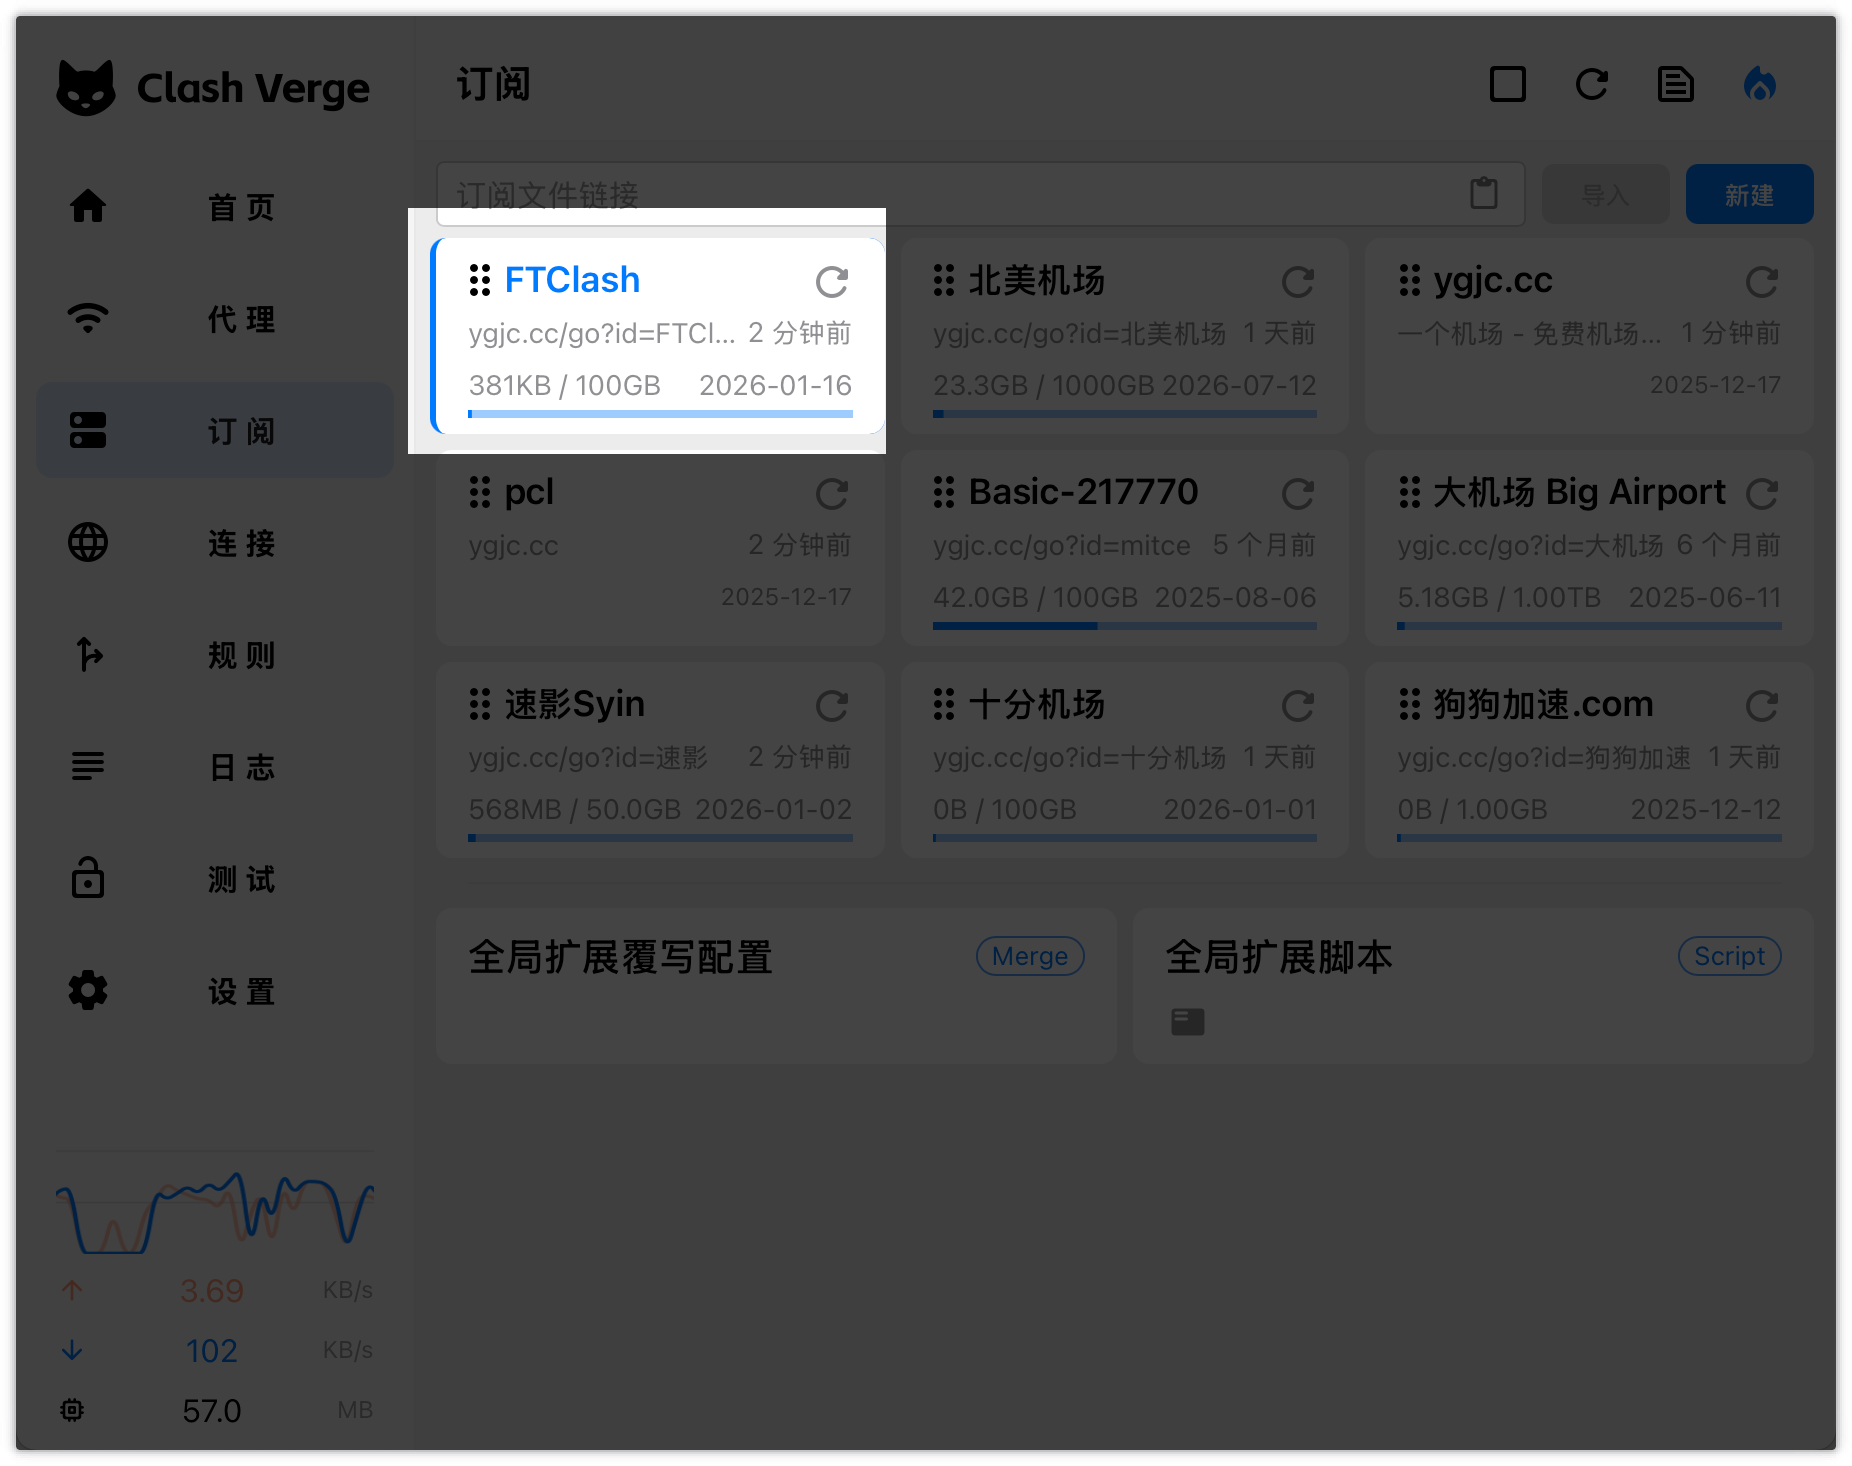Refresh the 大机场 Big Airport subscription
This screenshot has width=1852, height=1466.
click(1762, 493)
